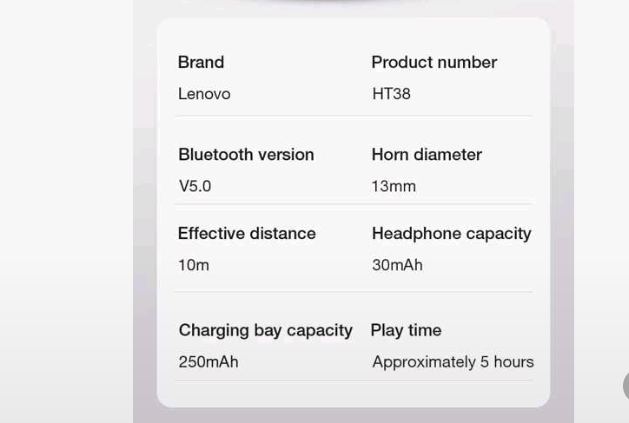Select the 250mAh charging bay value
The width and height of the screenshot is (629, 423).
pos(208,362)
